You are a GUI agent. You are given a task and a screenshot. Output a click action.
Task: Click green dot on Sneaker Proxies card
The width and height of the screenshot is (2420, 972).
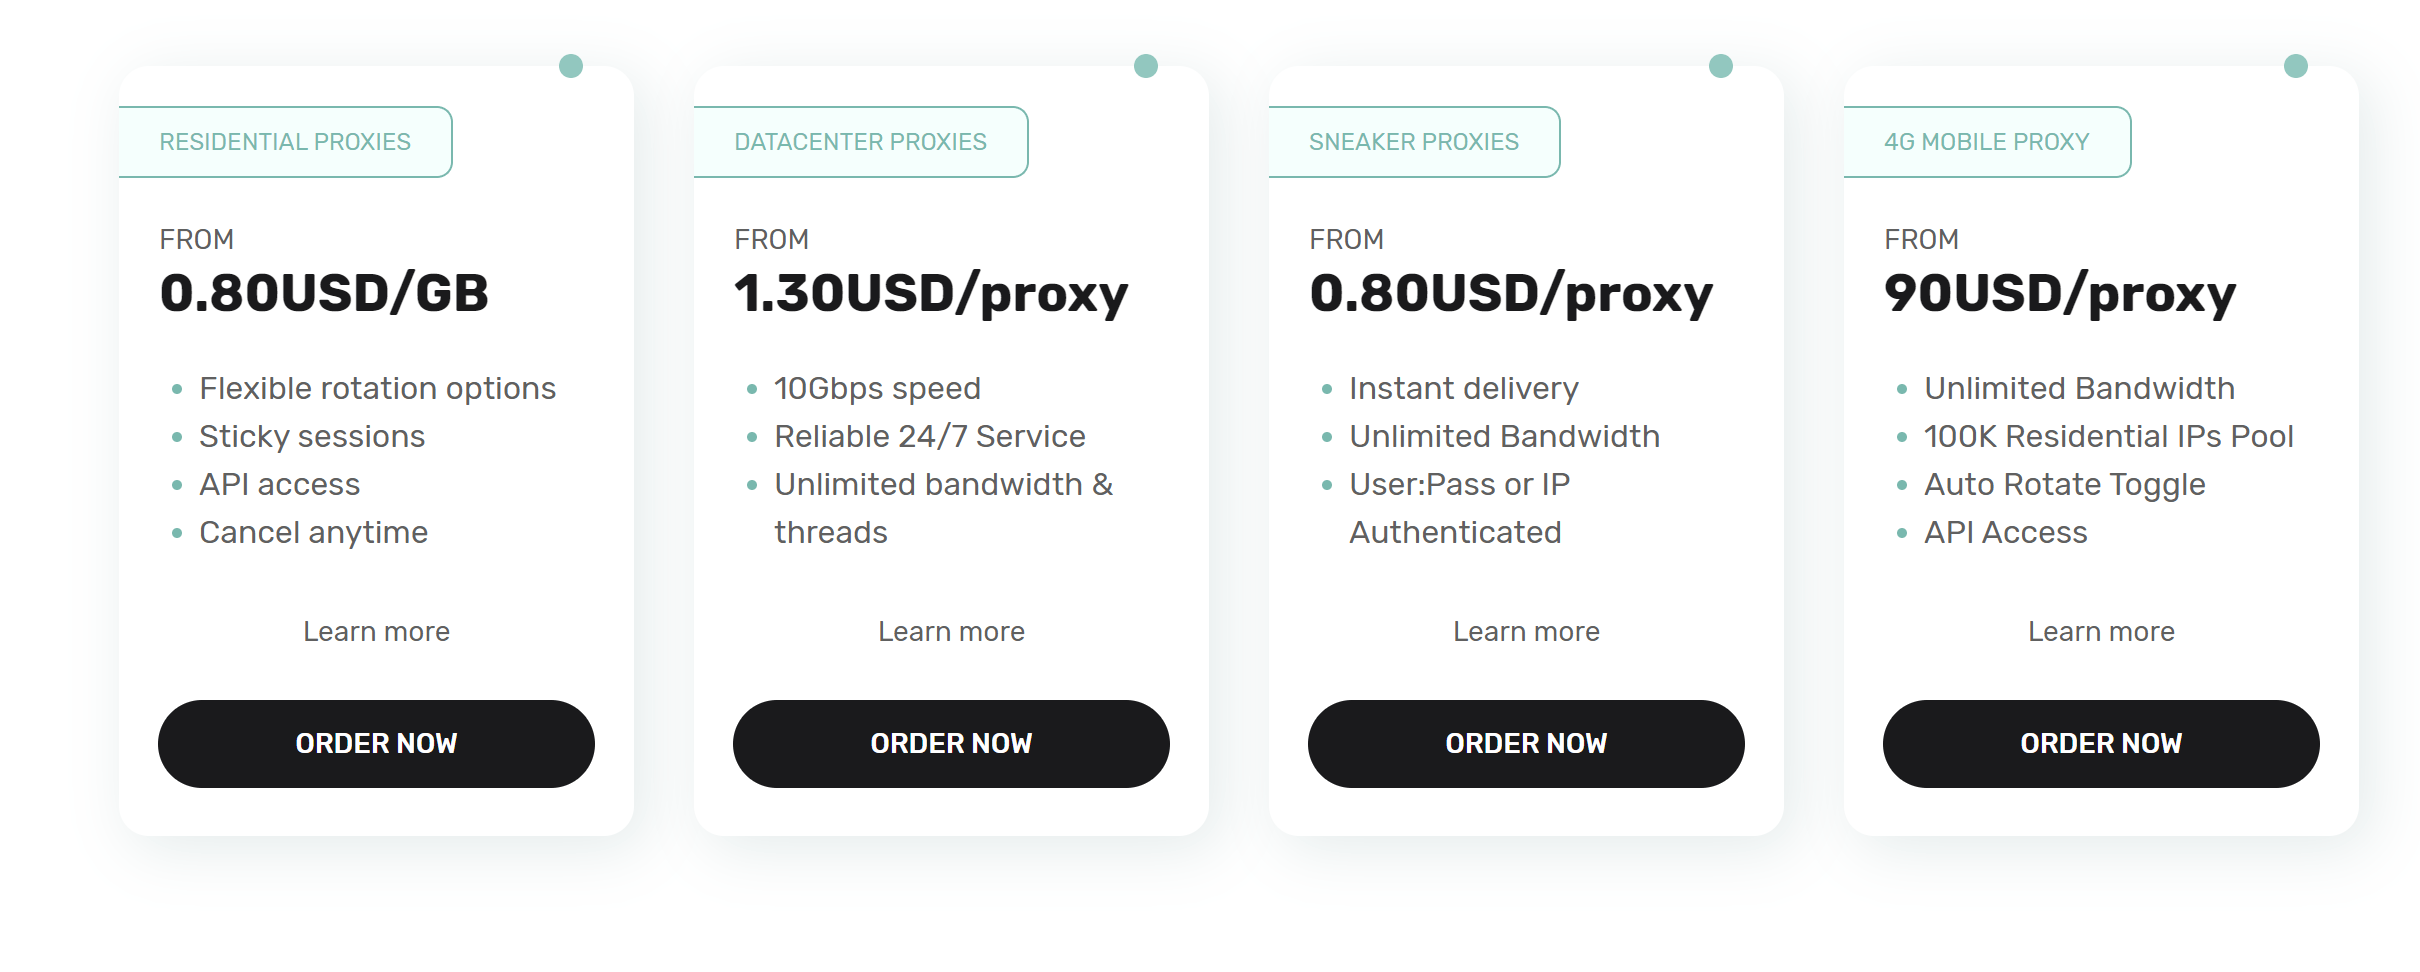coord(1721,66)
